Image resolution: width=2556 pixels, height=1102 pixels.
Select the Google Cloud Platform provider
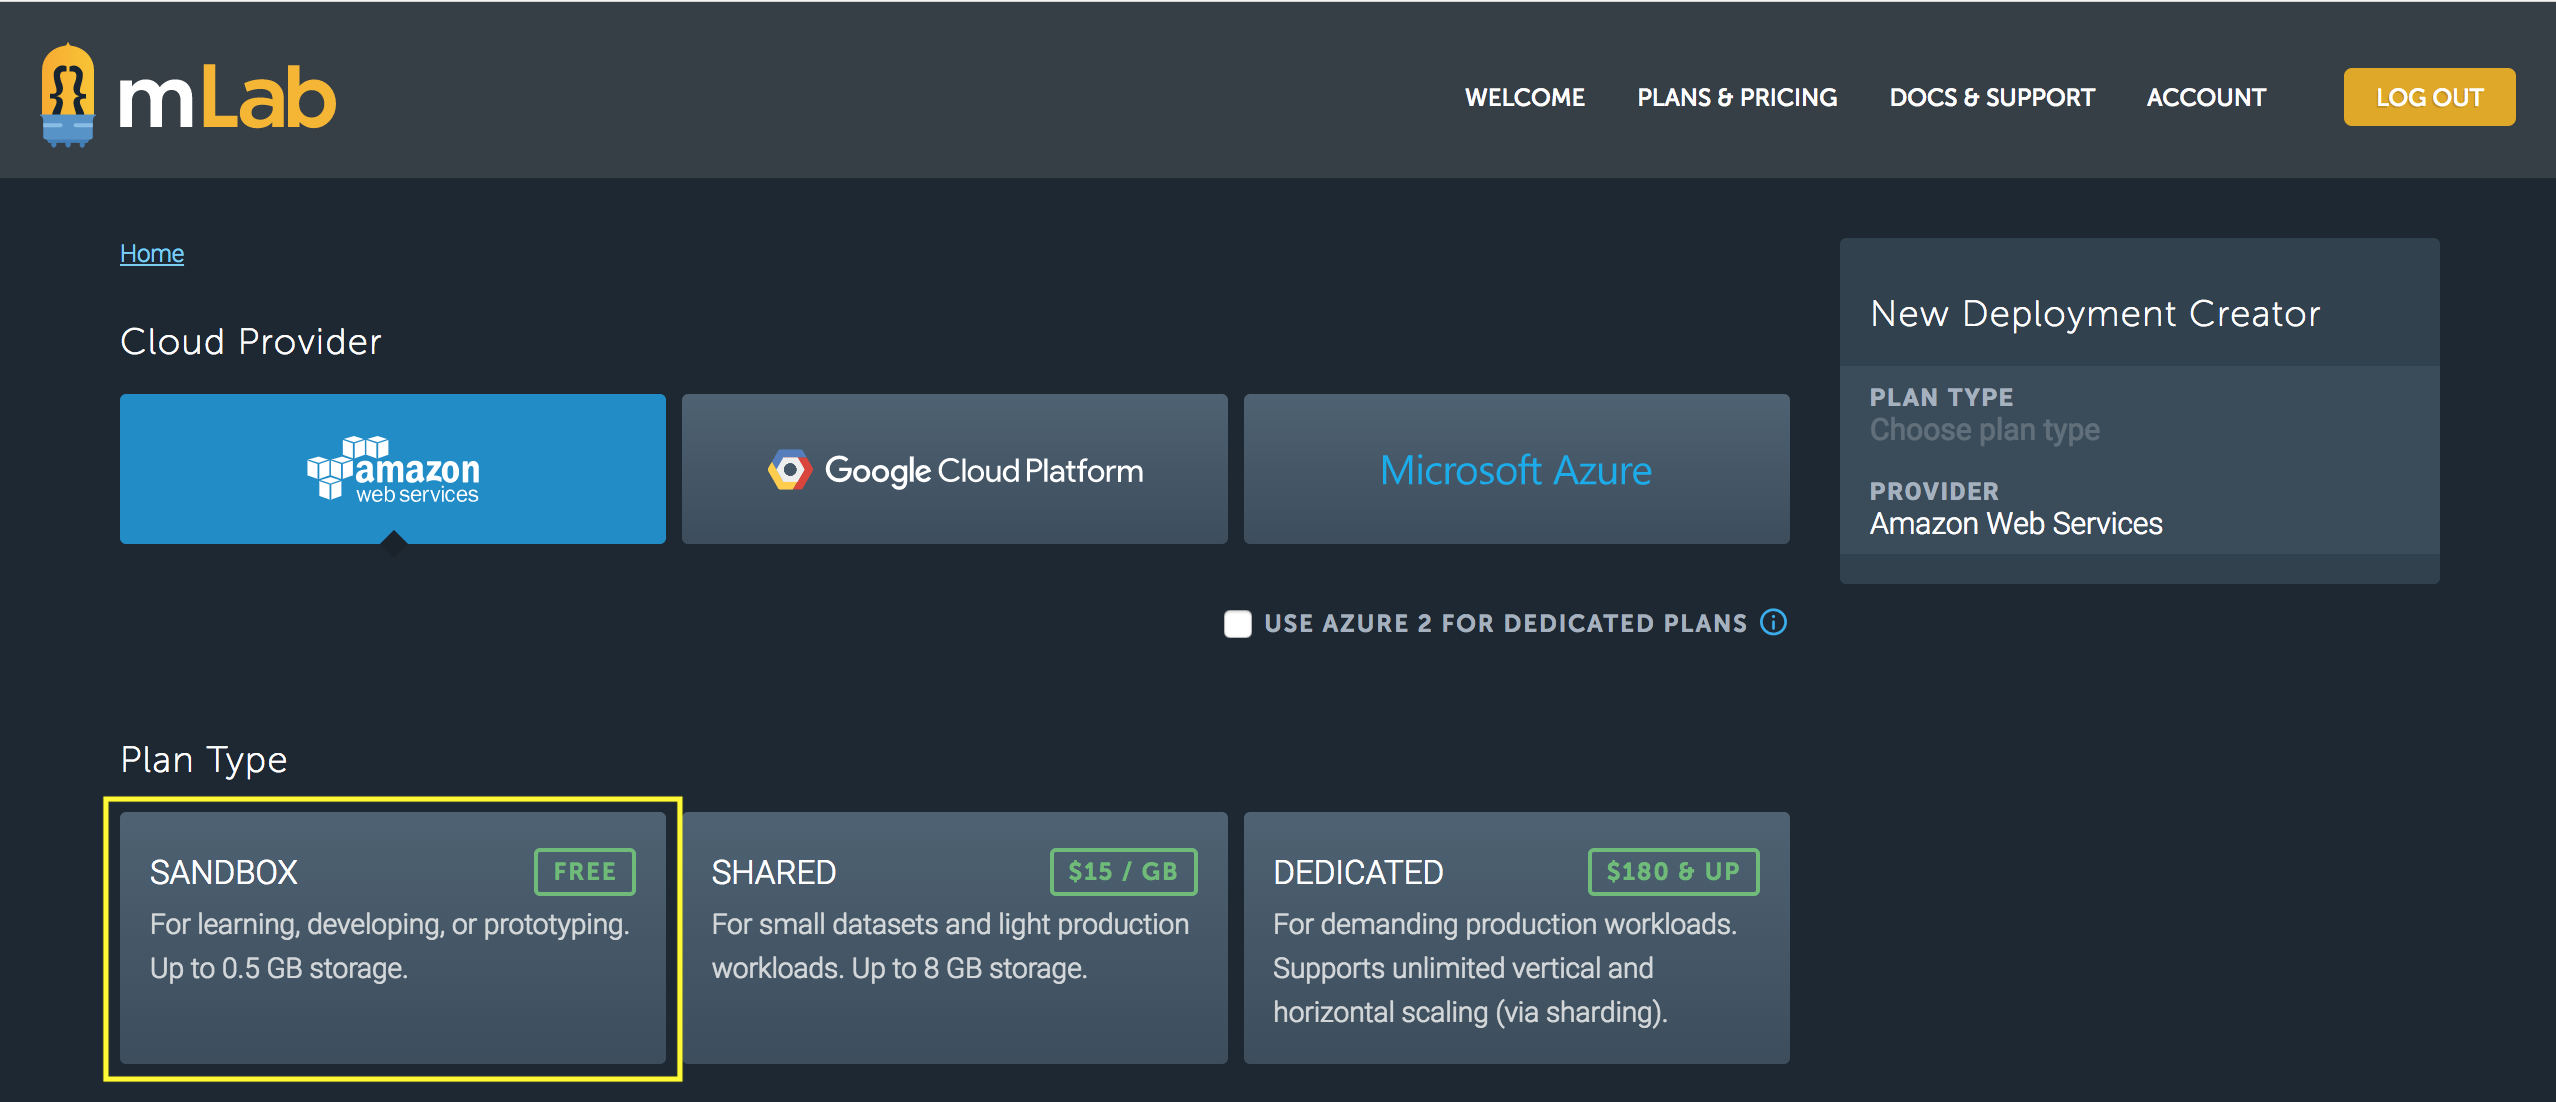(954, 468)
